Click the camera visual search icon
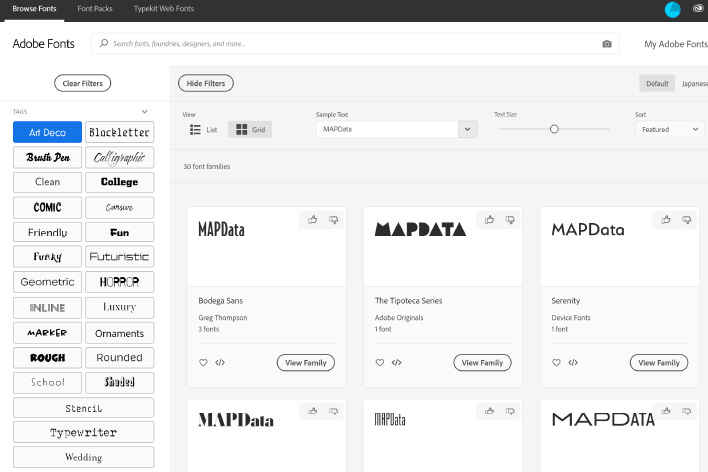The height and width of the screenshot is (472, 708). 607,44
